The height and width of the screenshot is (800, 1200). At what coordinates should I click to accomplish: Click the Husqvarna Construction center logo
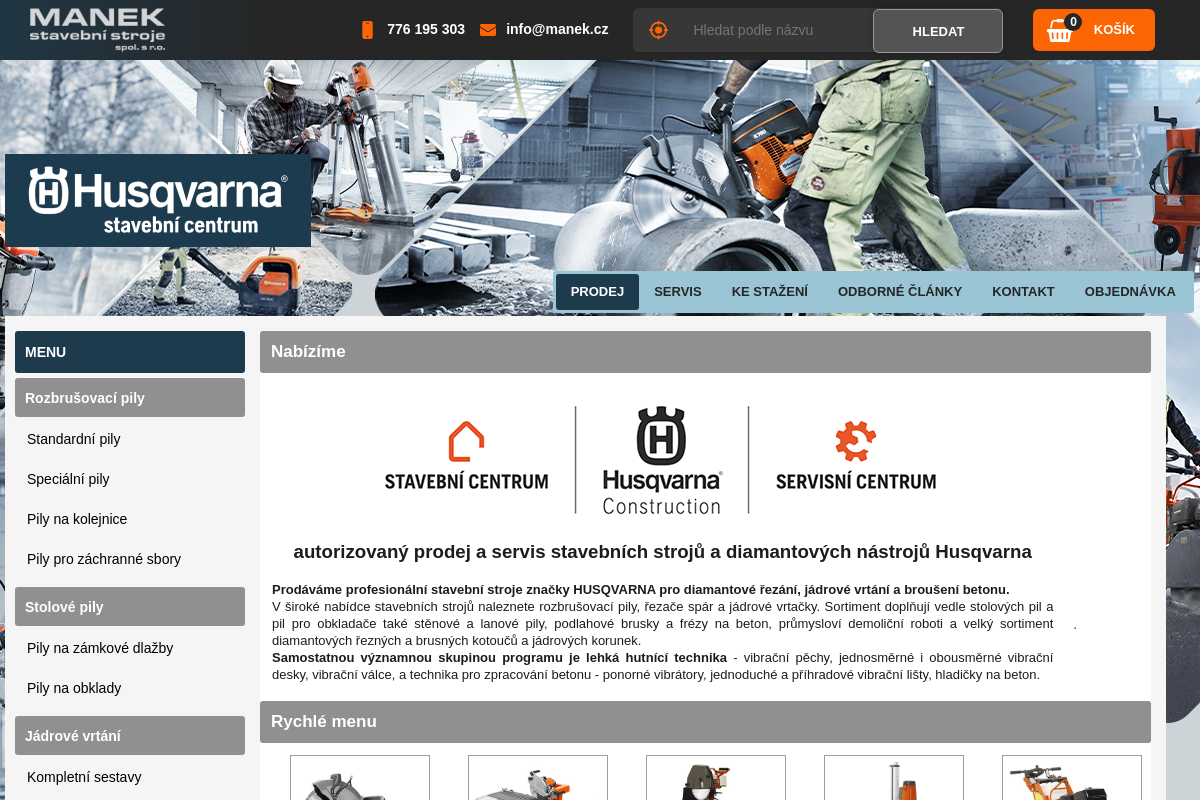661,460
